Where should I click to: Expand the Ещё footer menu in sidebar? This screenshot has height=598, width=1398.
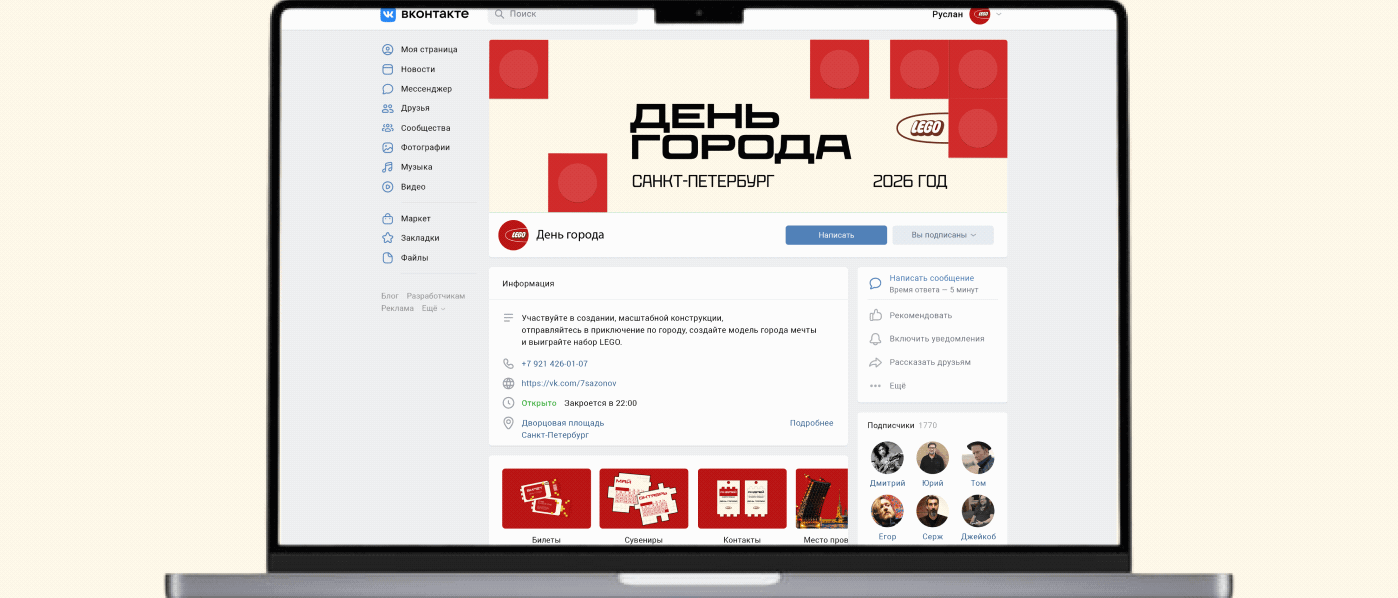(x=433, y=309)
